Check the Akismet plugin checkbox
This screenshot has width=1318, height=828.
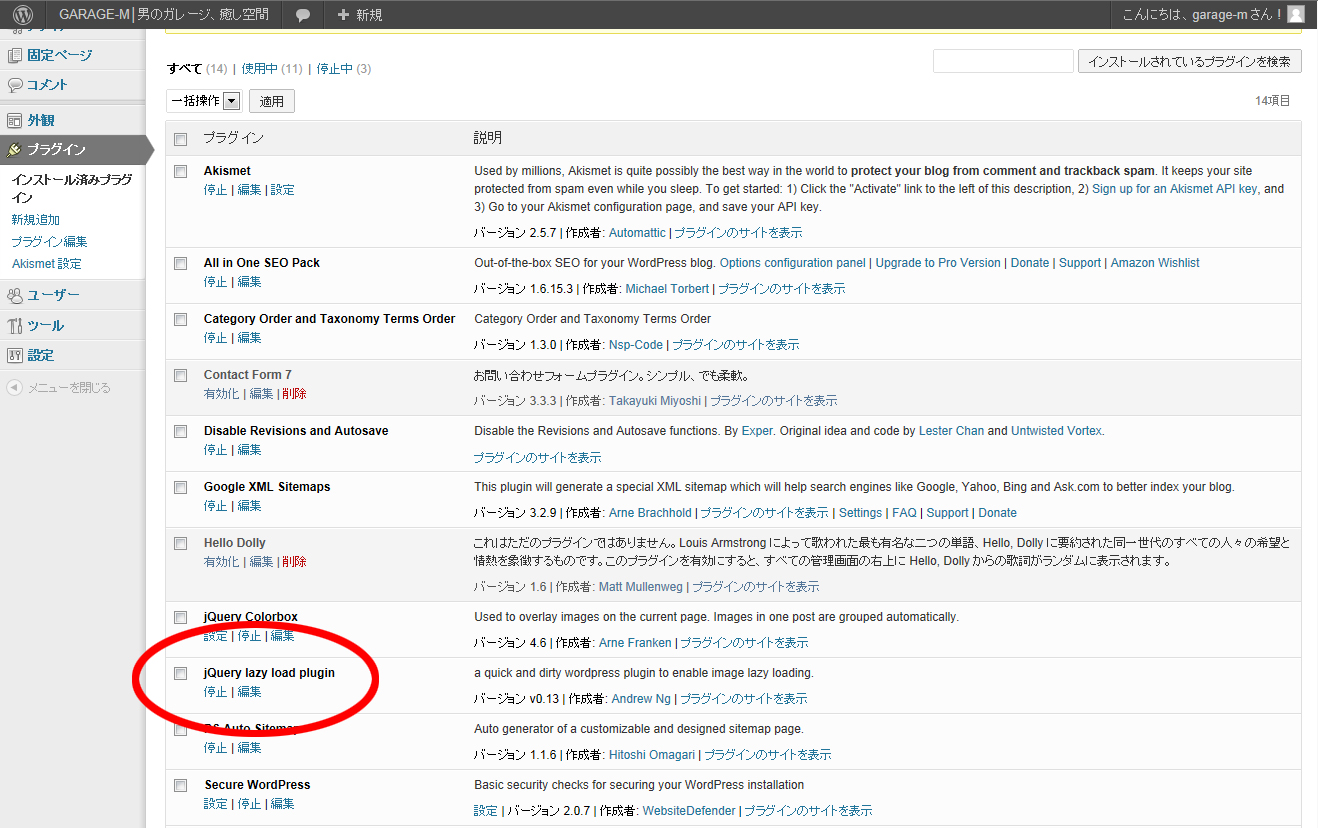coord(181,172)
